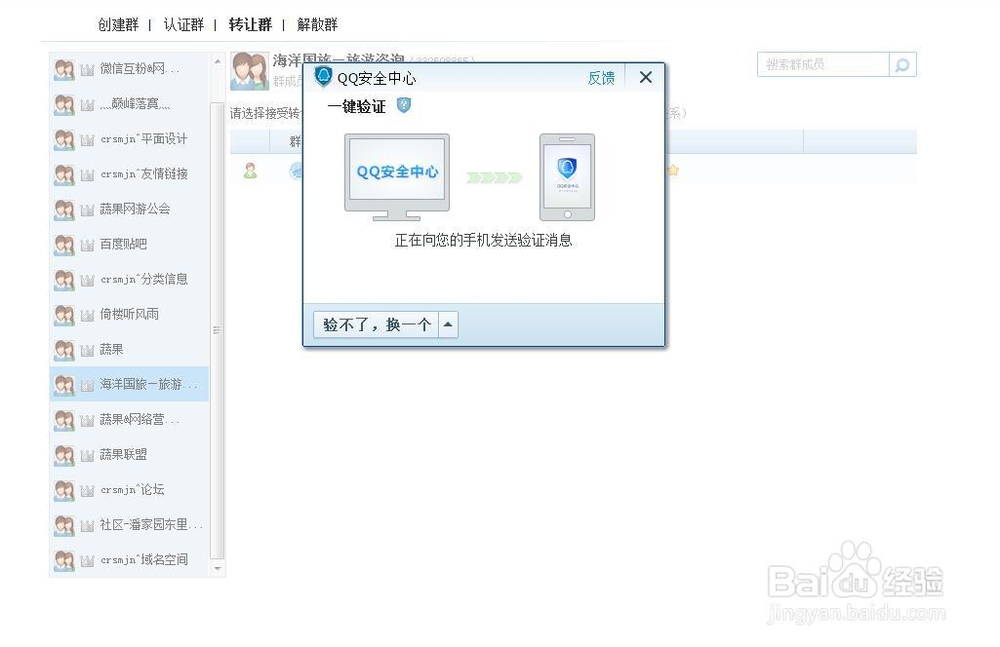Click the crown icon beside crsmjn^友情链接
The width and height of the screenshot is (1000, 647).
point(87,175)
